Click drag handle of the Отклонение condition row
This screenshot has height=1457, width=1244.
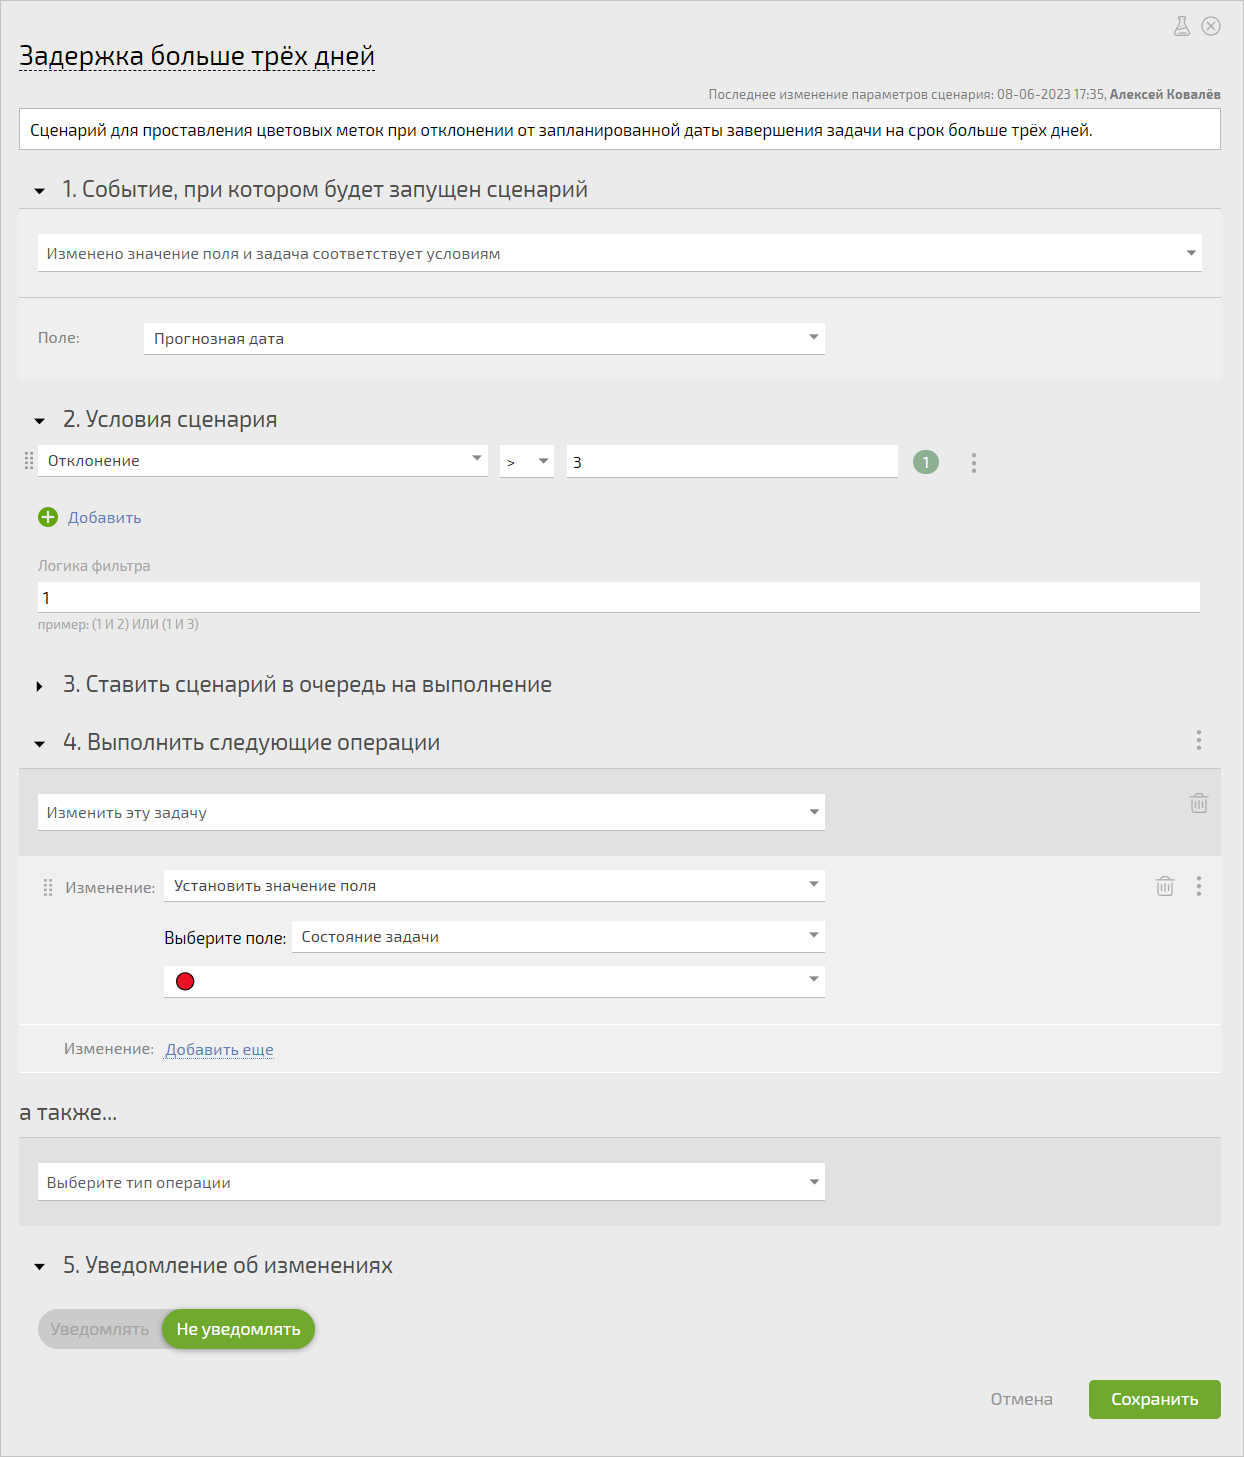(x=29, y=461)
